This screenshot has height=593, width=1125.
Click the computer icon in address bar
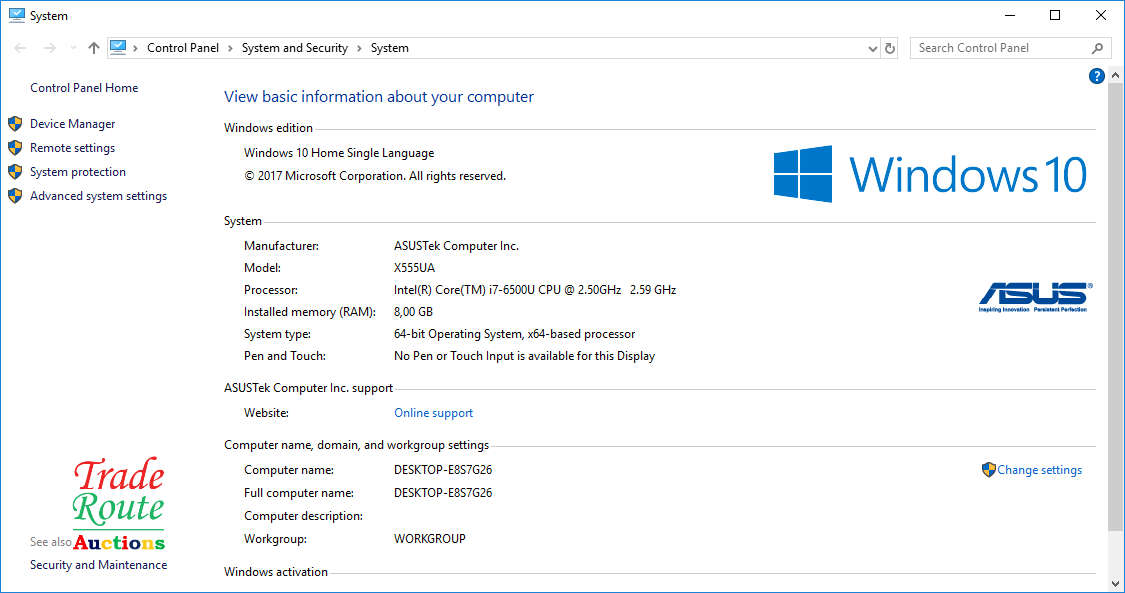coord(119,47)
